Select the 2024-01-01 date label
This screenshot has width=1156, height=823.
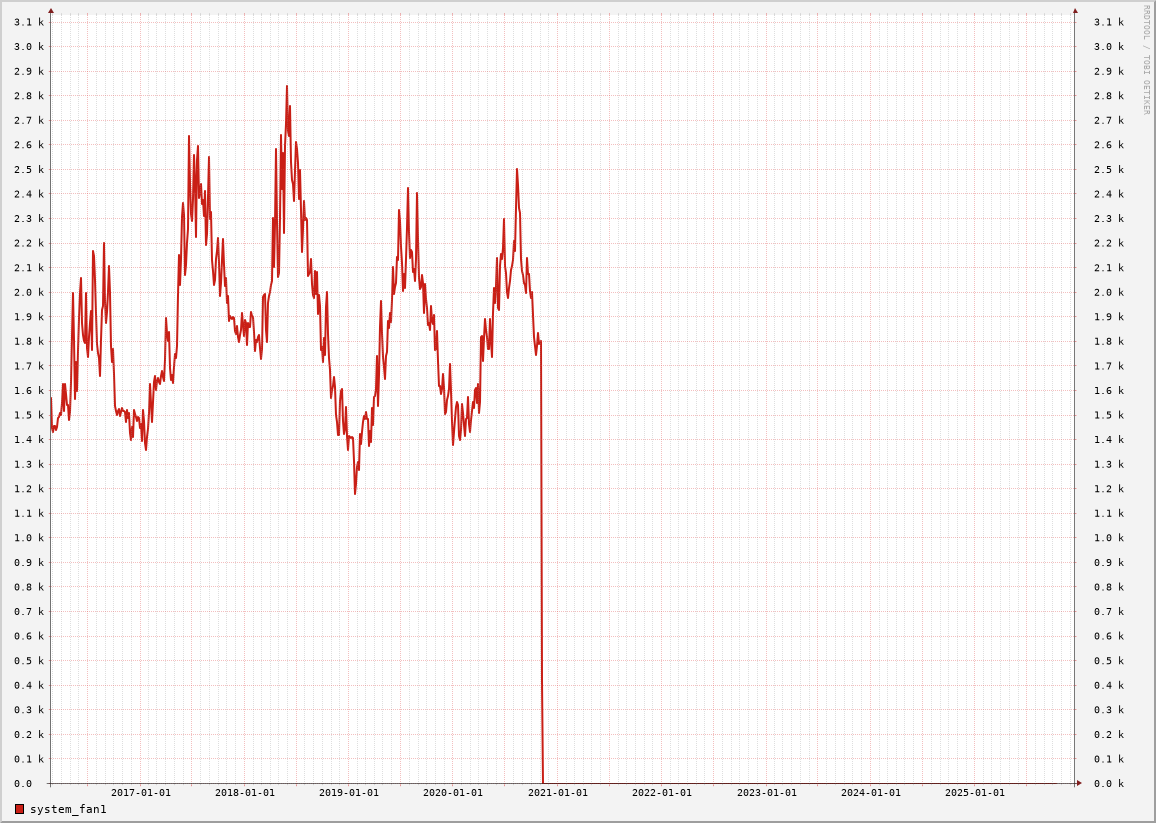point(871,793)
